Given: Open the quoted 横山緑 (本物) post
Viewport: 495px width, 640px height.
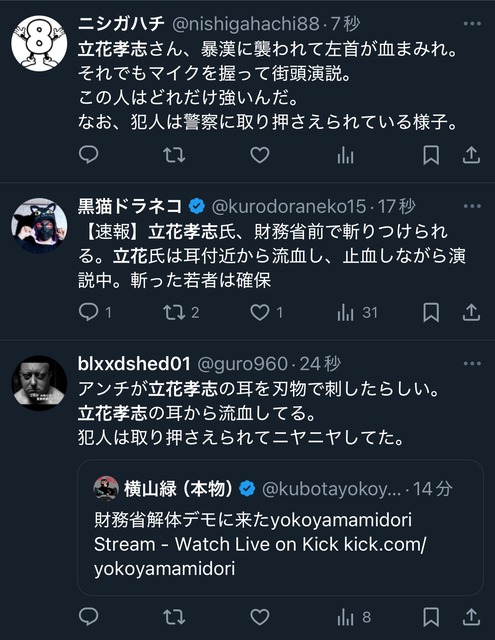Looking at the screenshot, I should (280, 527).
